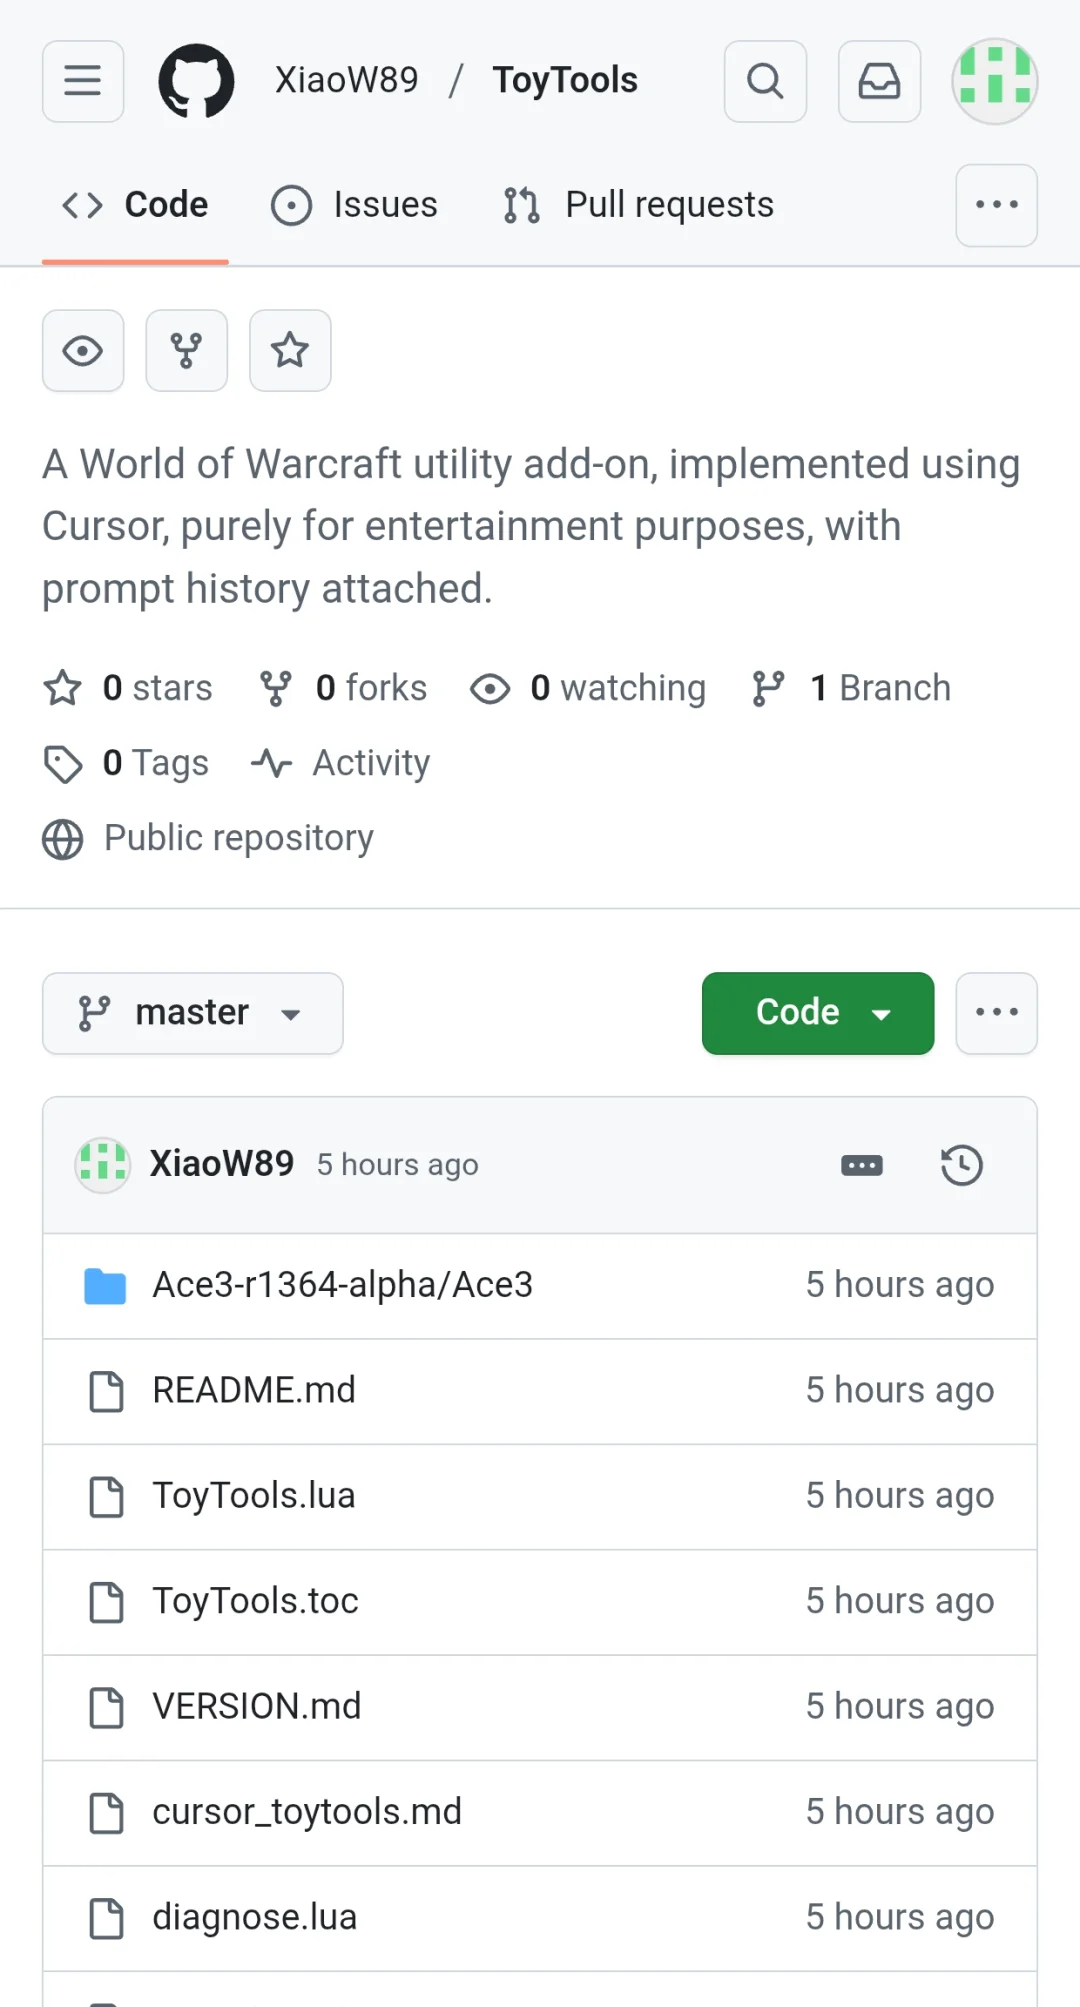
Task: View commit history clock icon
Action: [x=961, y=1165]
